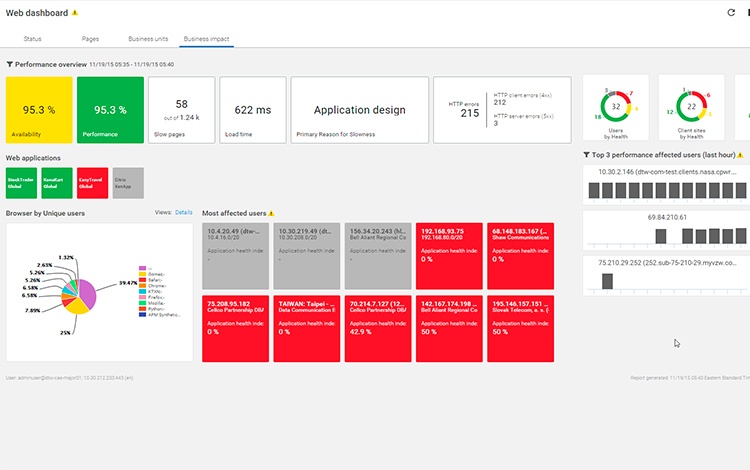Click the 7.89% pie chart label

point(32,310)
